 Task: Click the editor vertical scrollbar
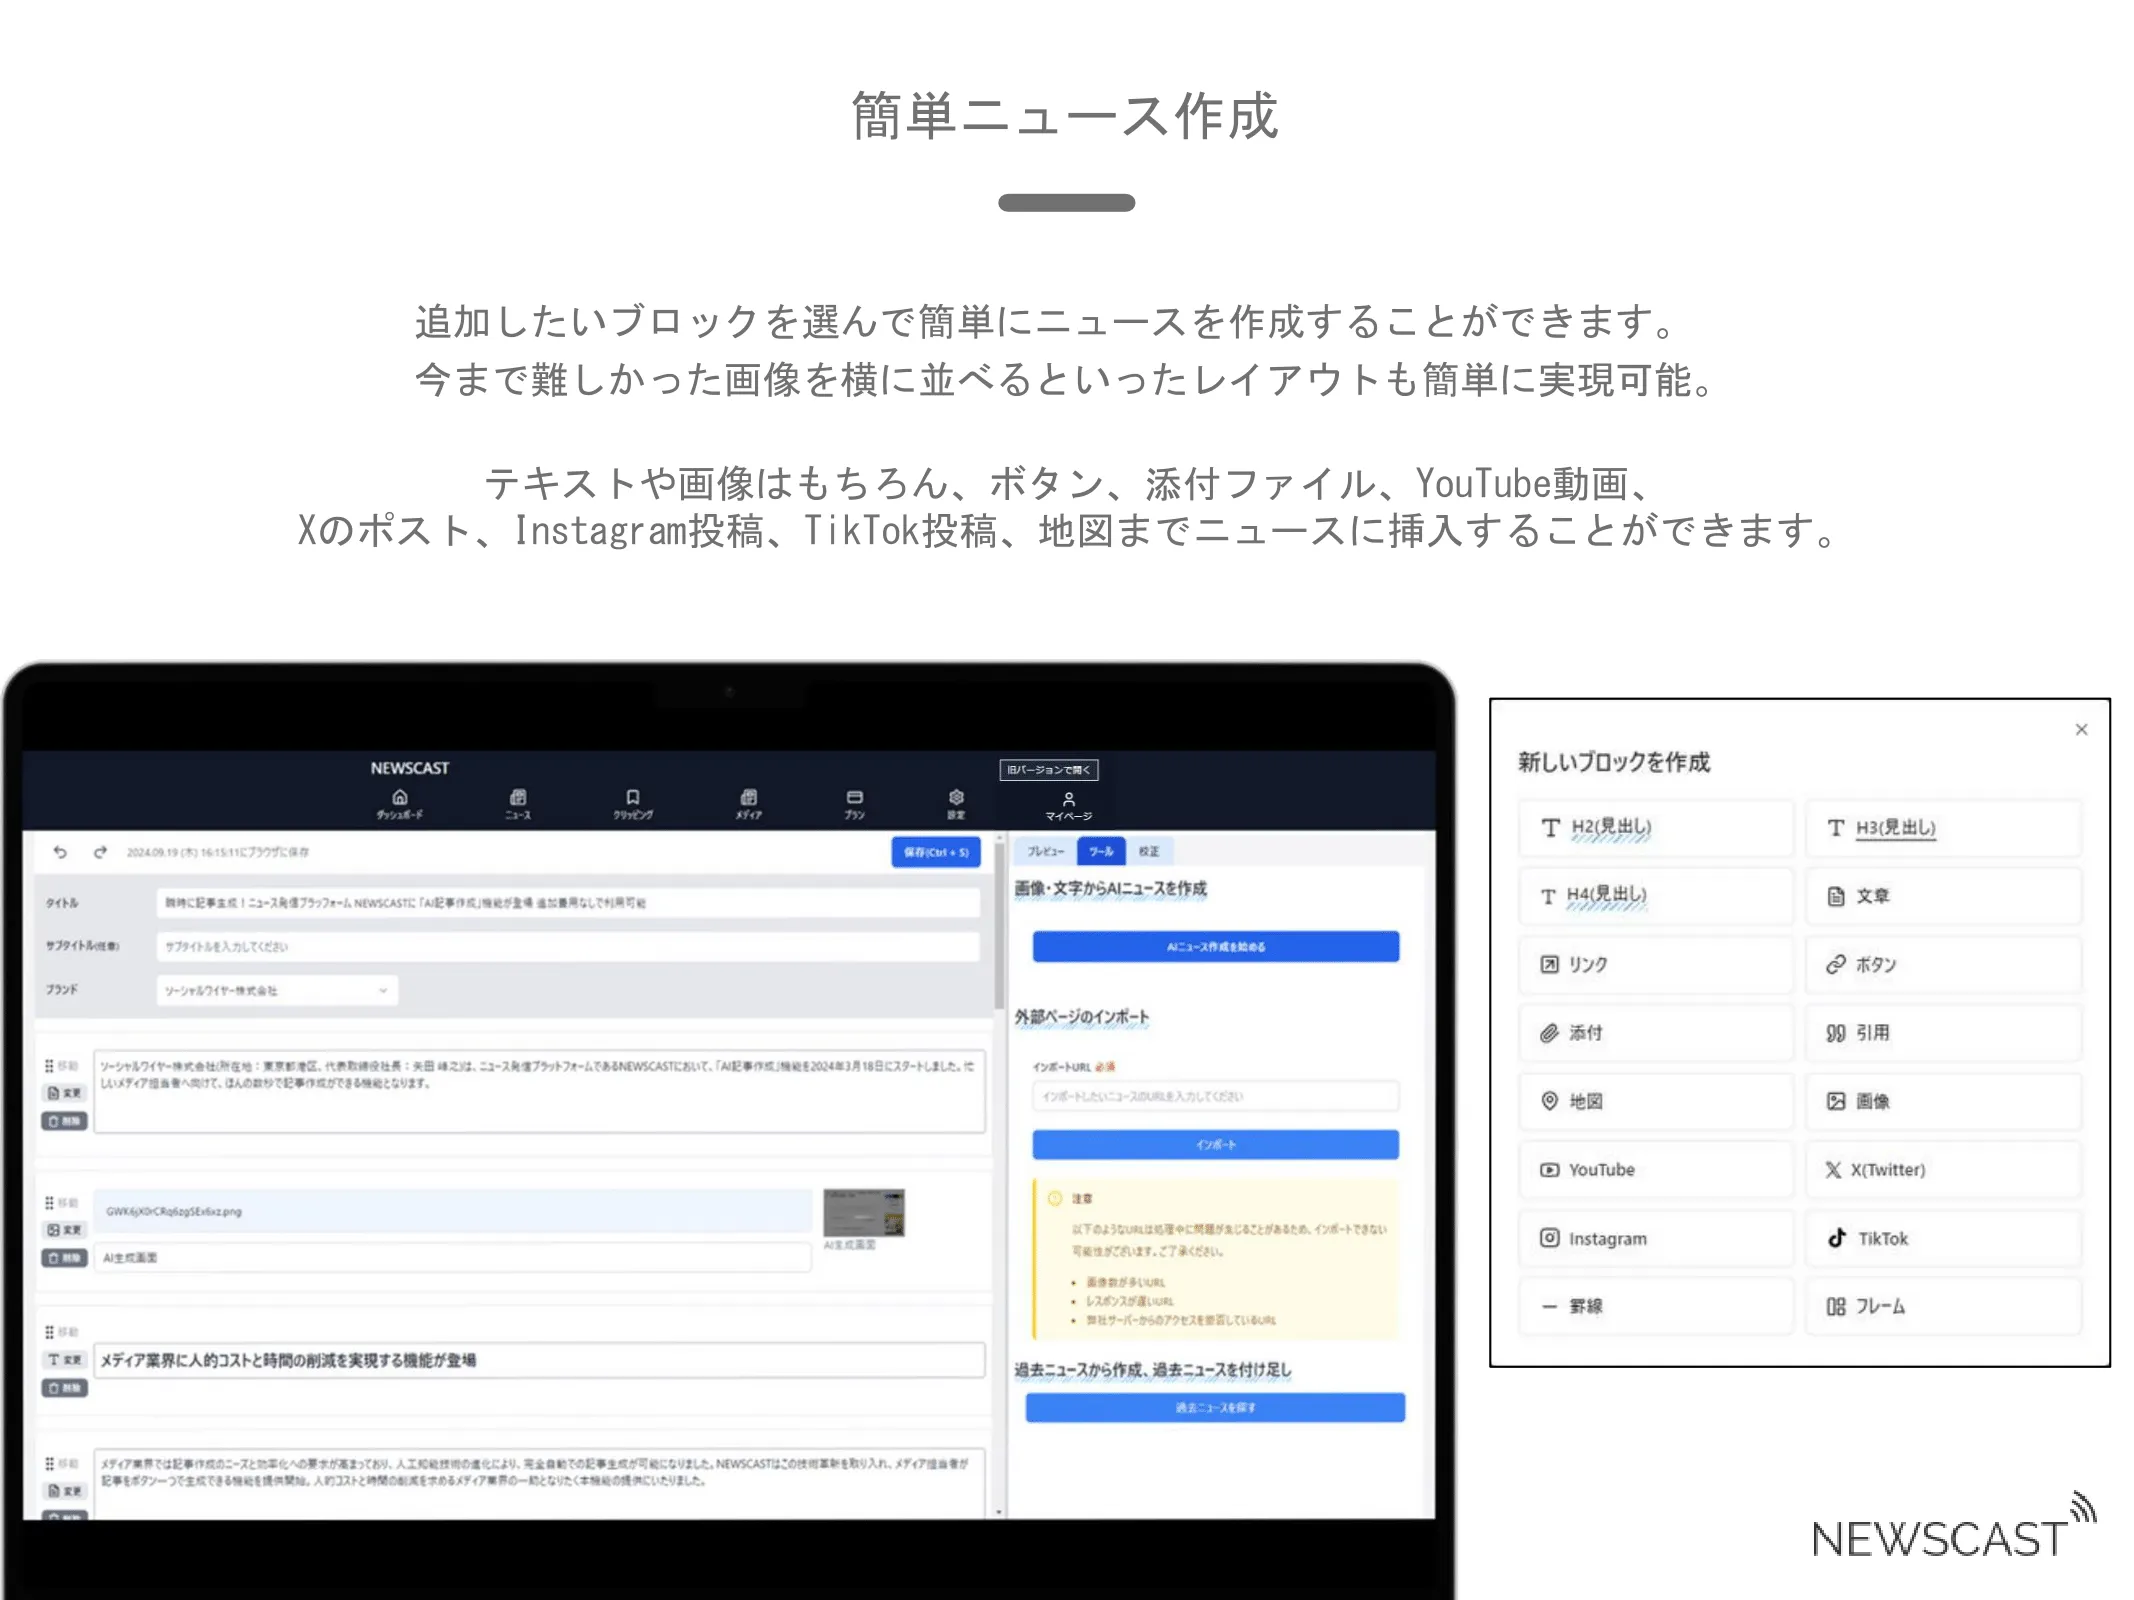pos(999,925)
